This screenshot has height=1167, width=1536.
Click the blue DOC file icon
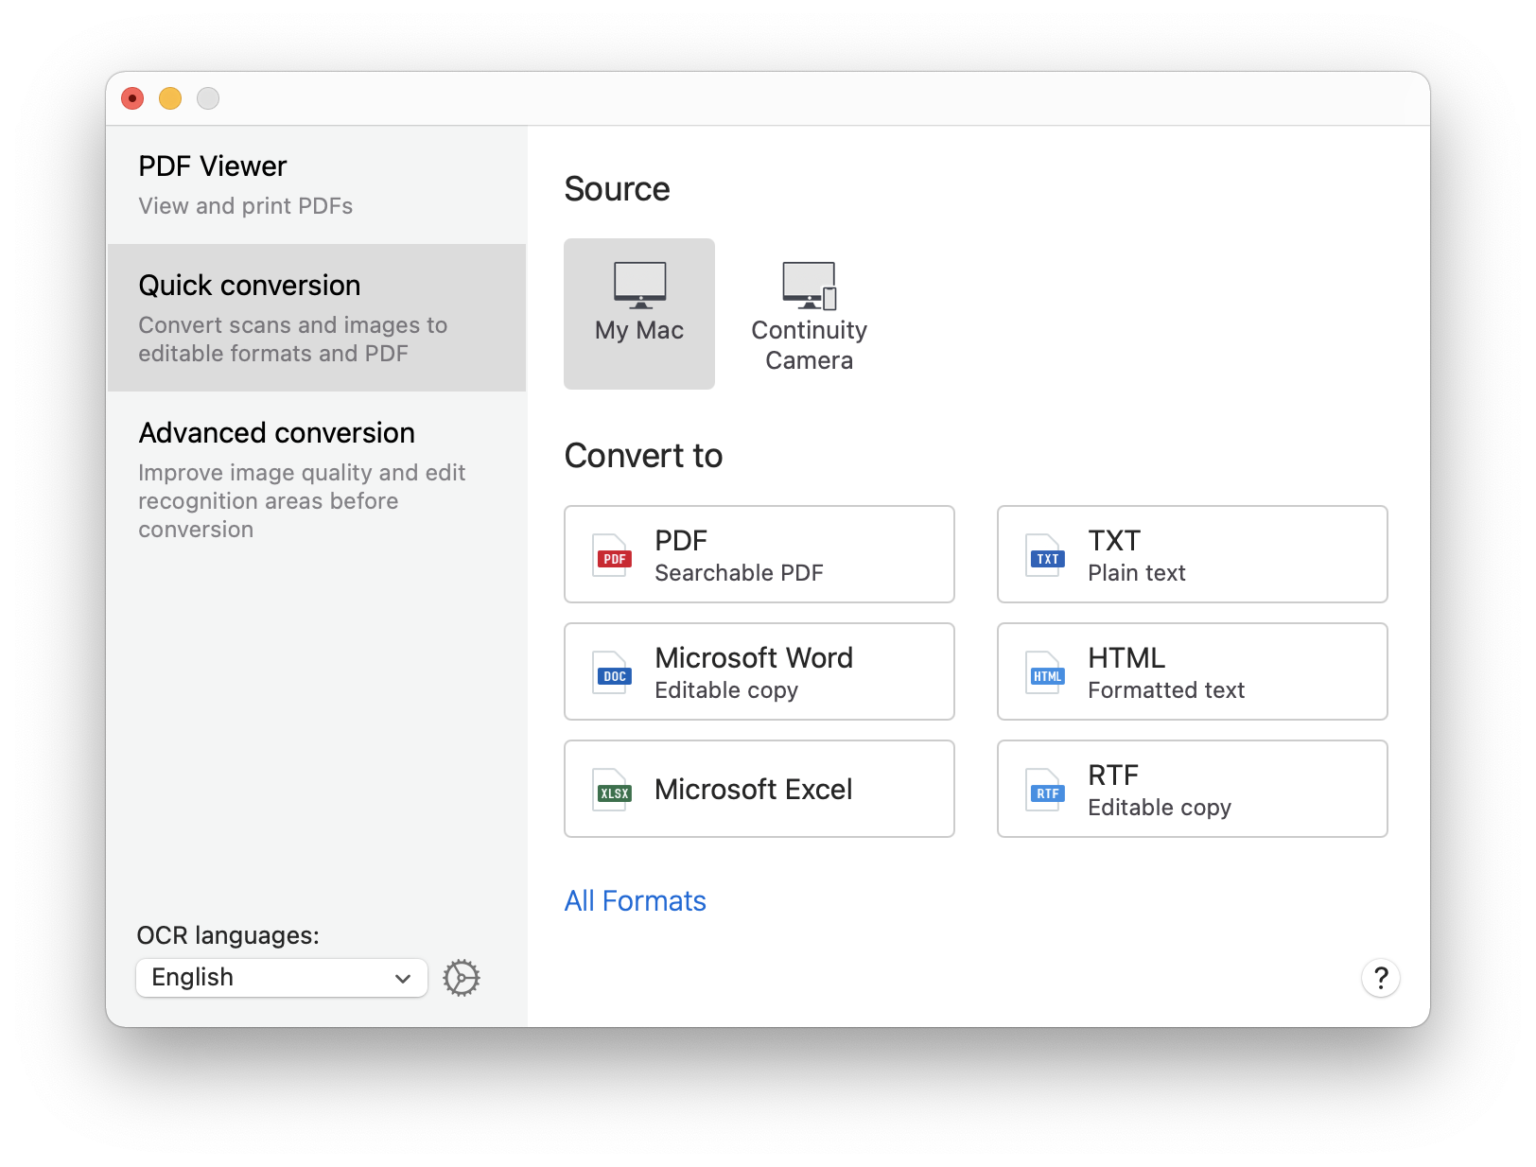pos(613,673)
